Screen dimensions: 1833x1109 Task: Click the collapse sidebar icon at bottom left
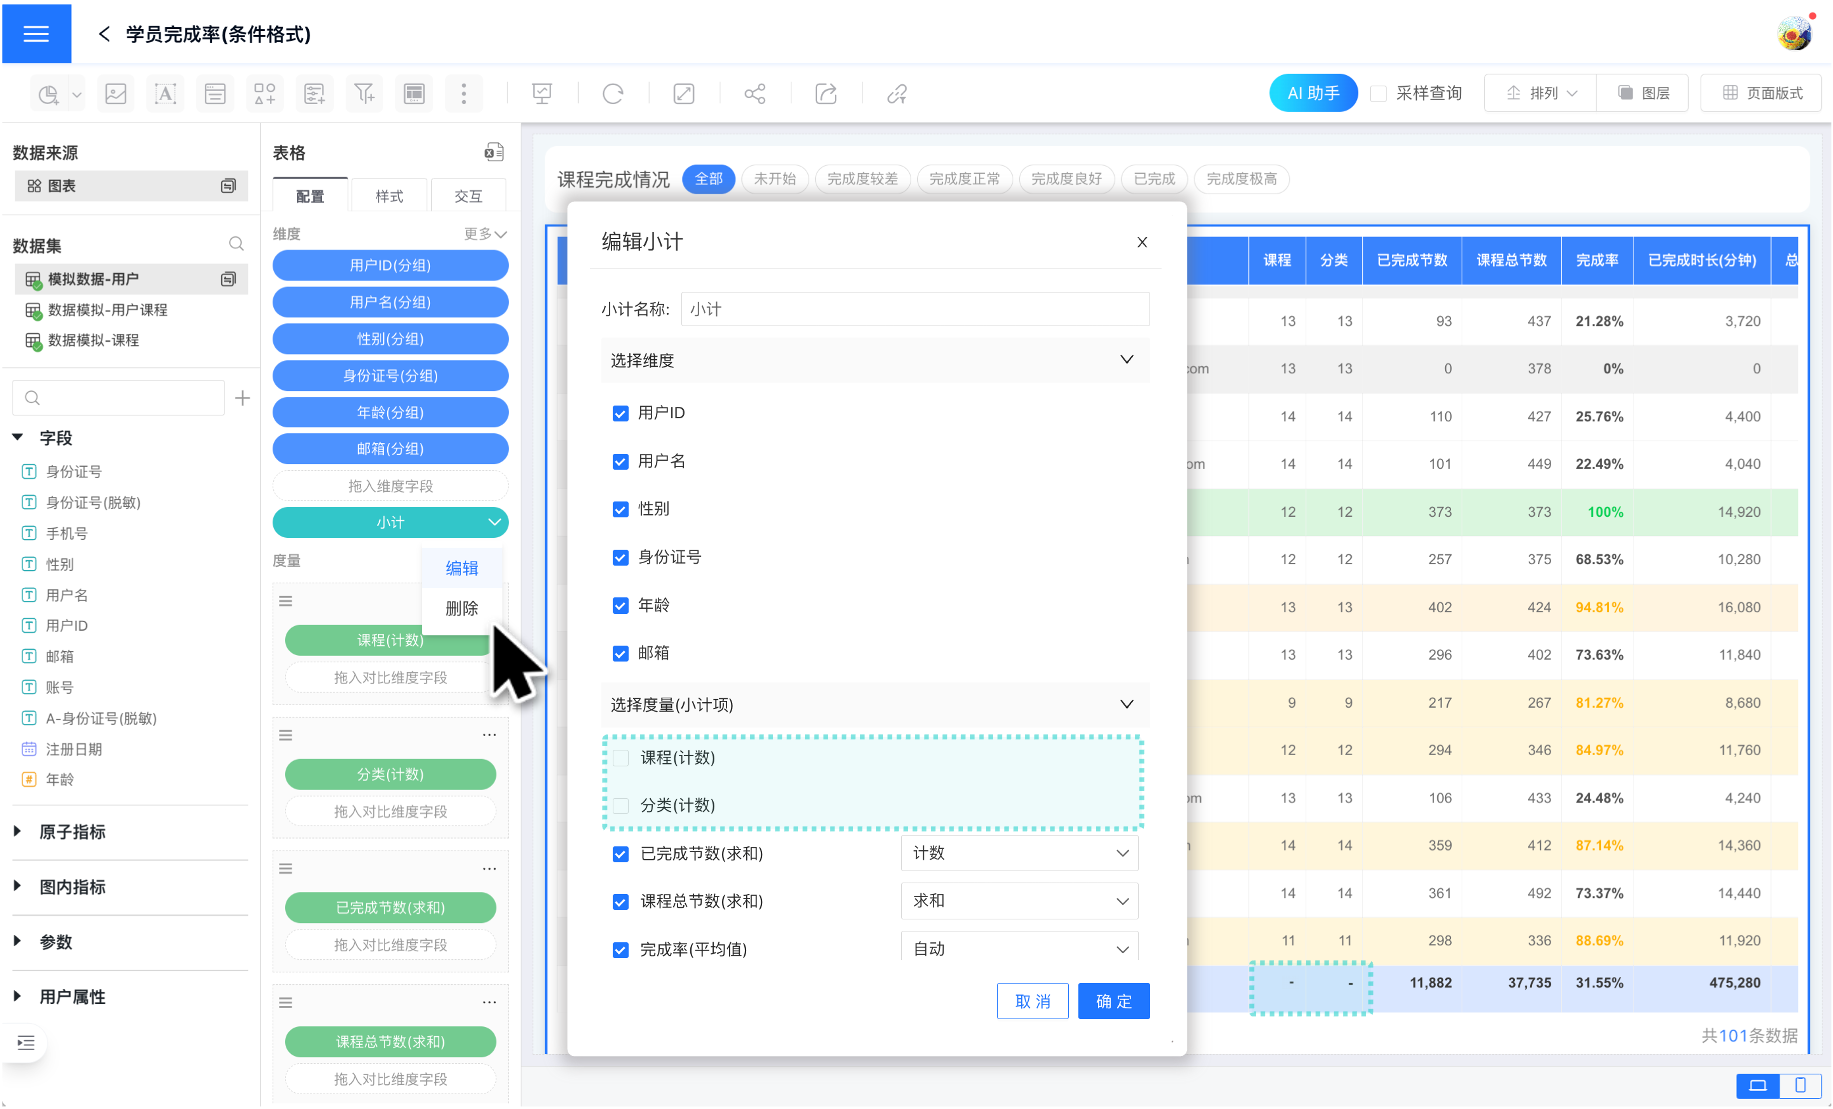click(x=26, y=1043)
